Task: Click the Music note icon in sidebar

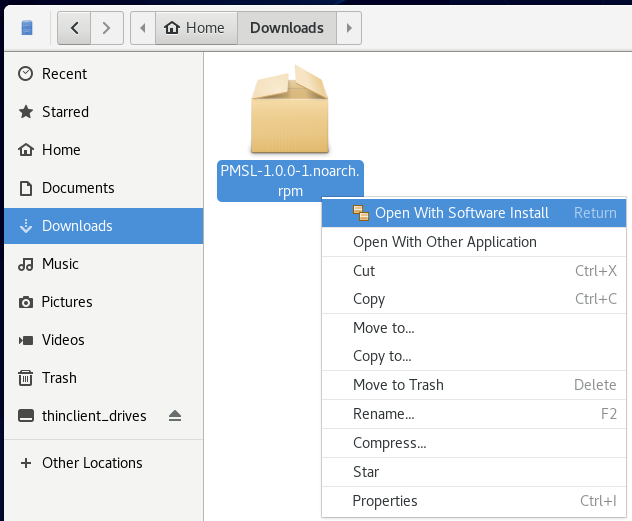Action: pyautogui.click(x=27, y=264)
